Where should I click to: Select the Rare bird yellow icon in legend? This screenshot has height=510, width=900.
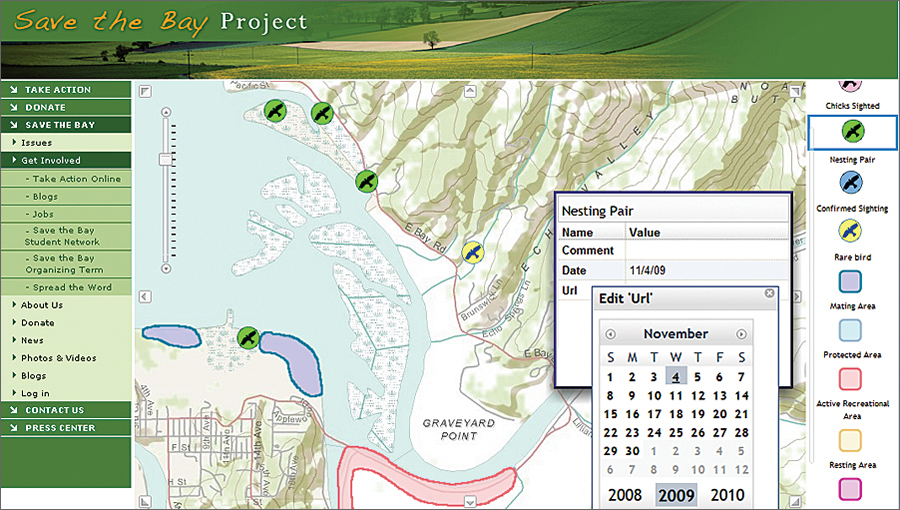coord(850,231)
